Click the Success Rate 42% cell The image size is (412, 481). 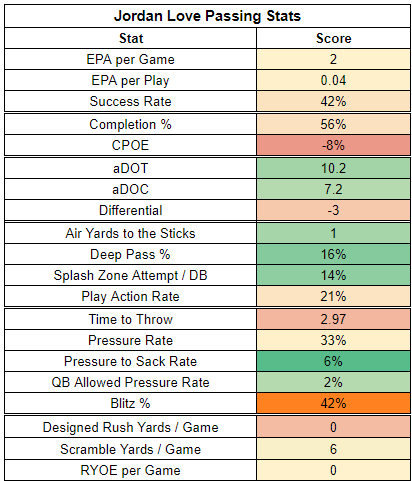[x=333, y=101]
